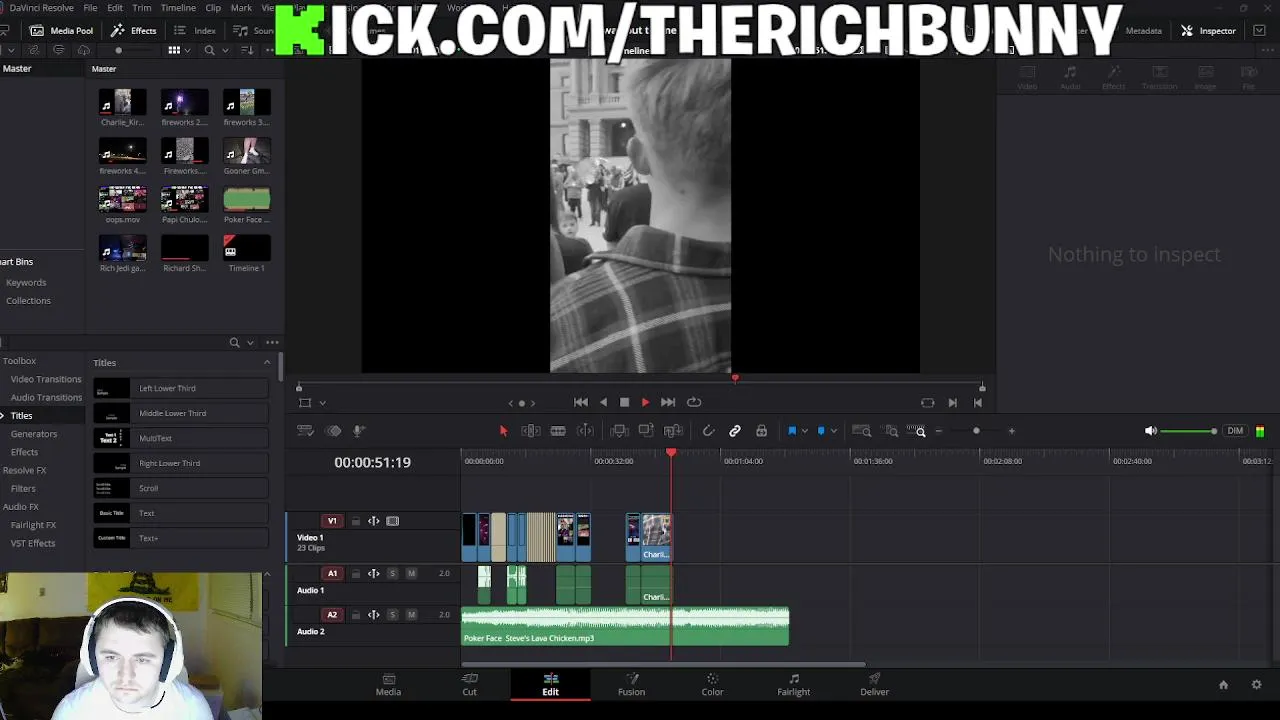1280x720 pixels.
Task: Disable Video 1 track visibility
Action: point(392,521)
